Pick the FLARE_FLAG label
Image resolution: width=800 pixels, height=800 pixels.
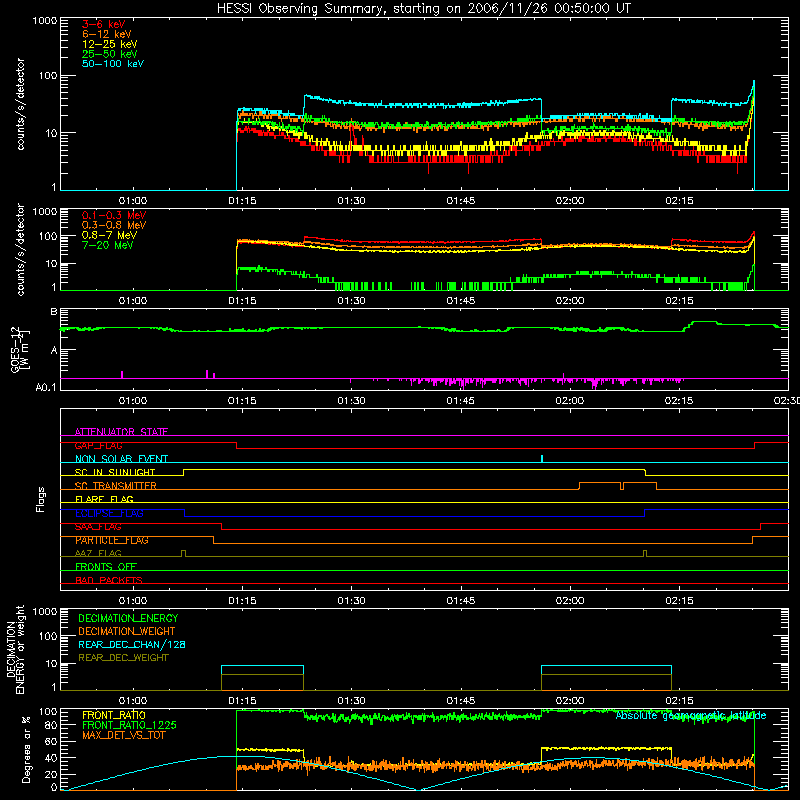(x=104, y=499)
